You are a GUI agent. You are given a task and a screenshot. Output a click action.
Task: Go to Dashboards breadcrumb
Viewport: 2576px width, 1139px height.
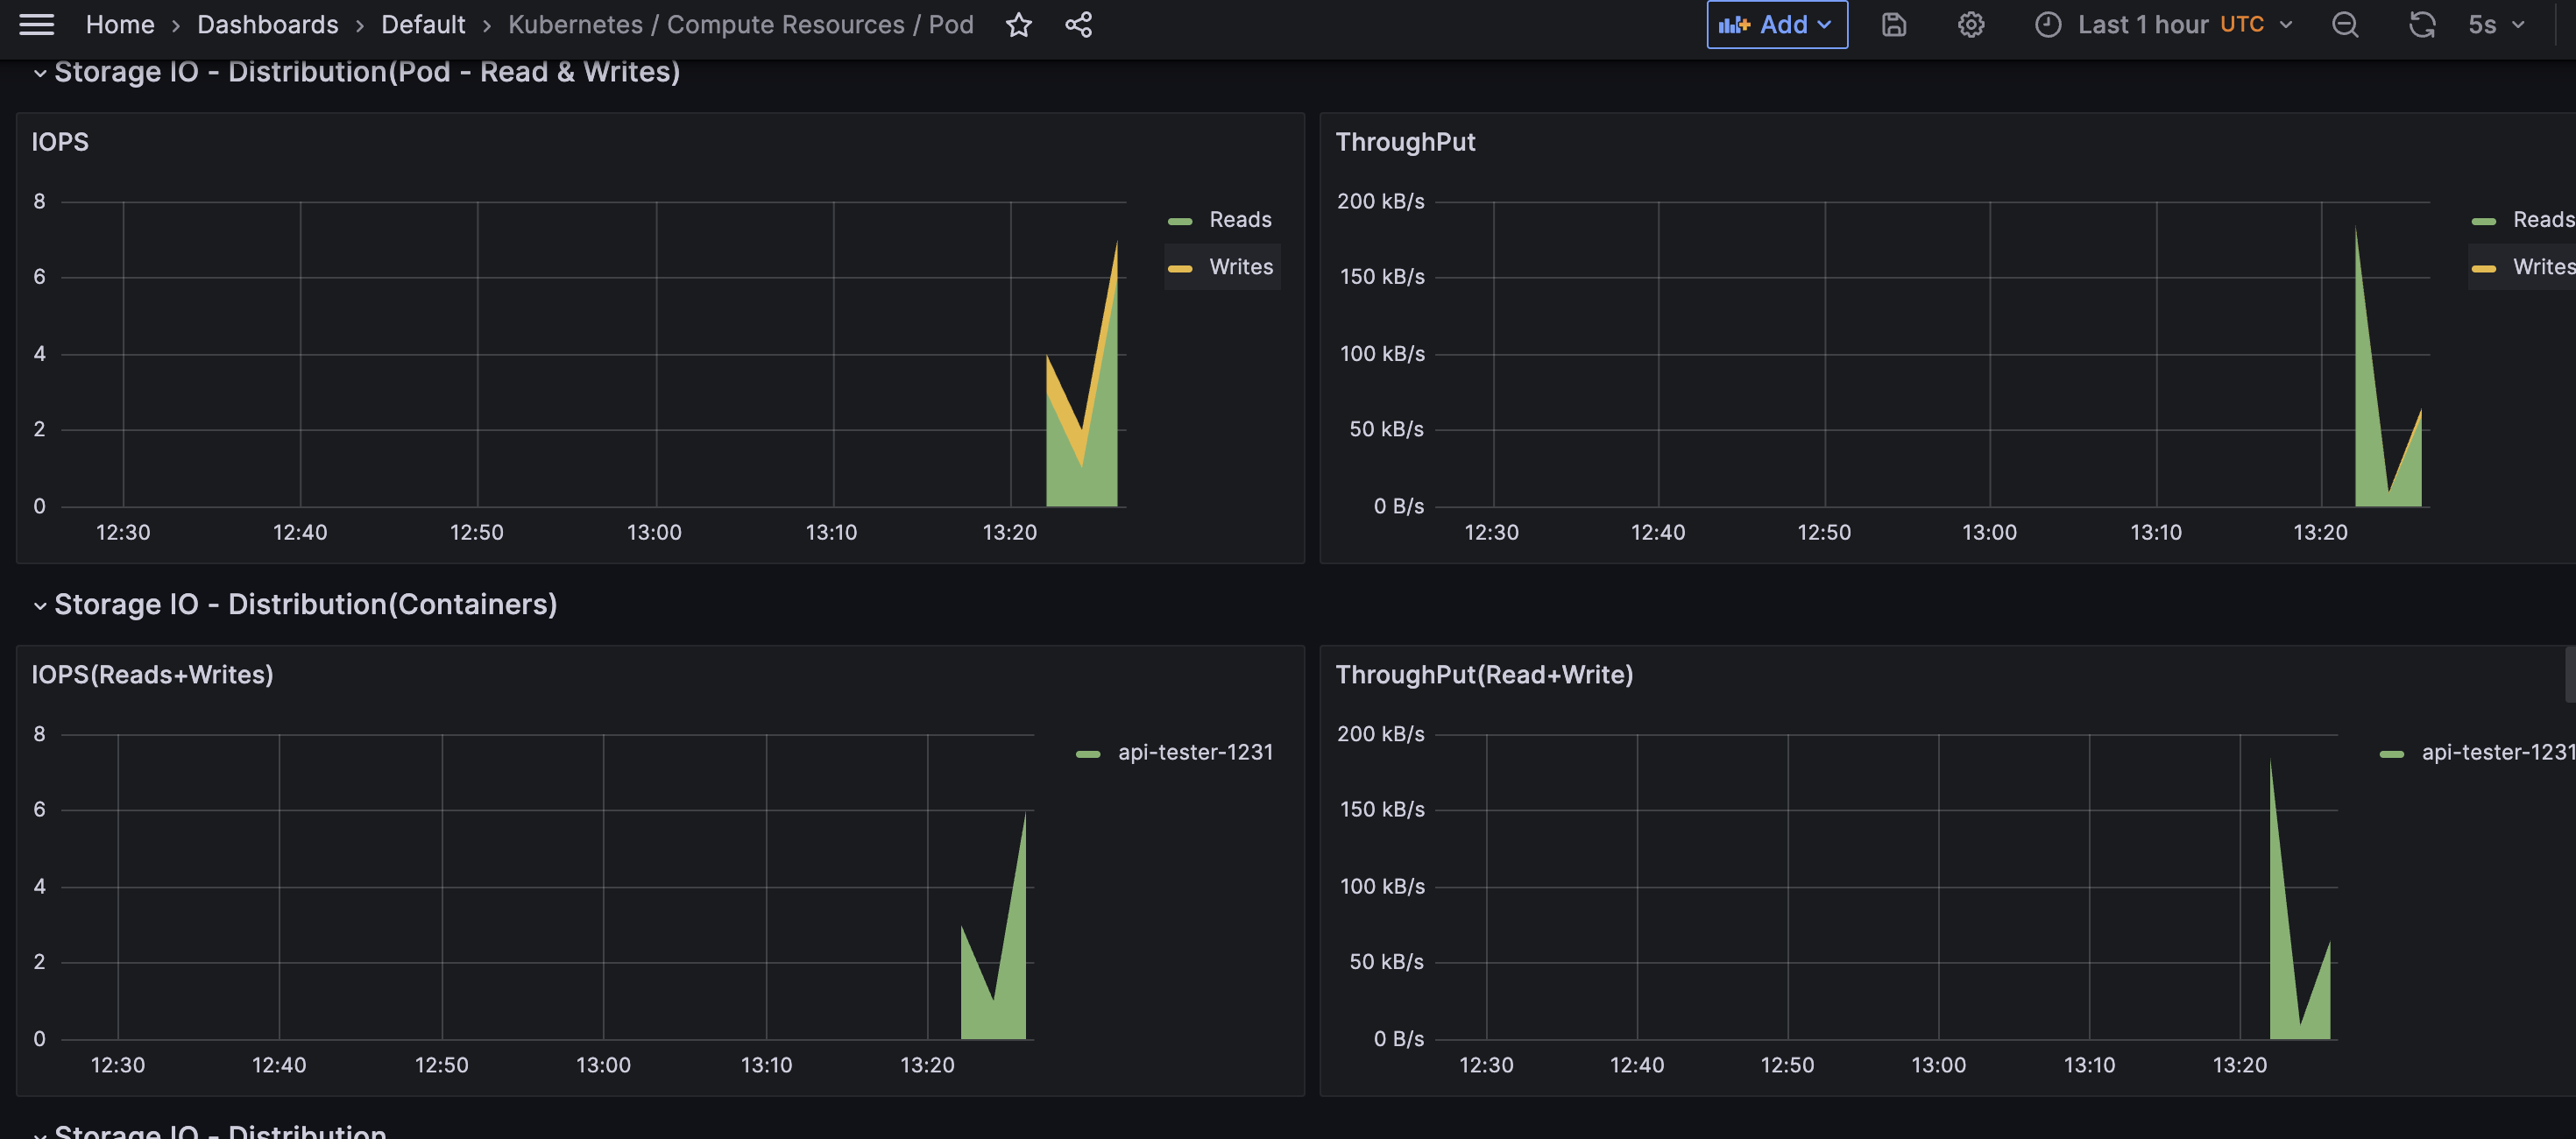point(267,24)
